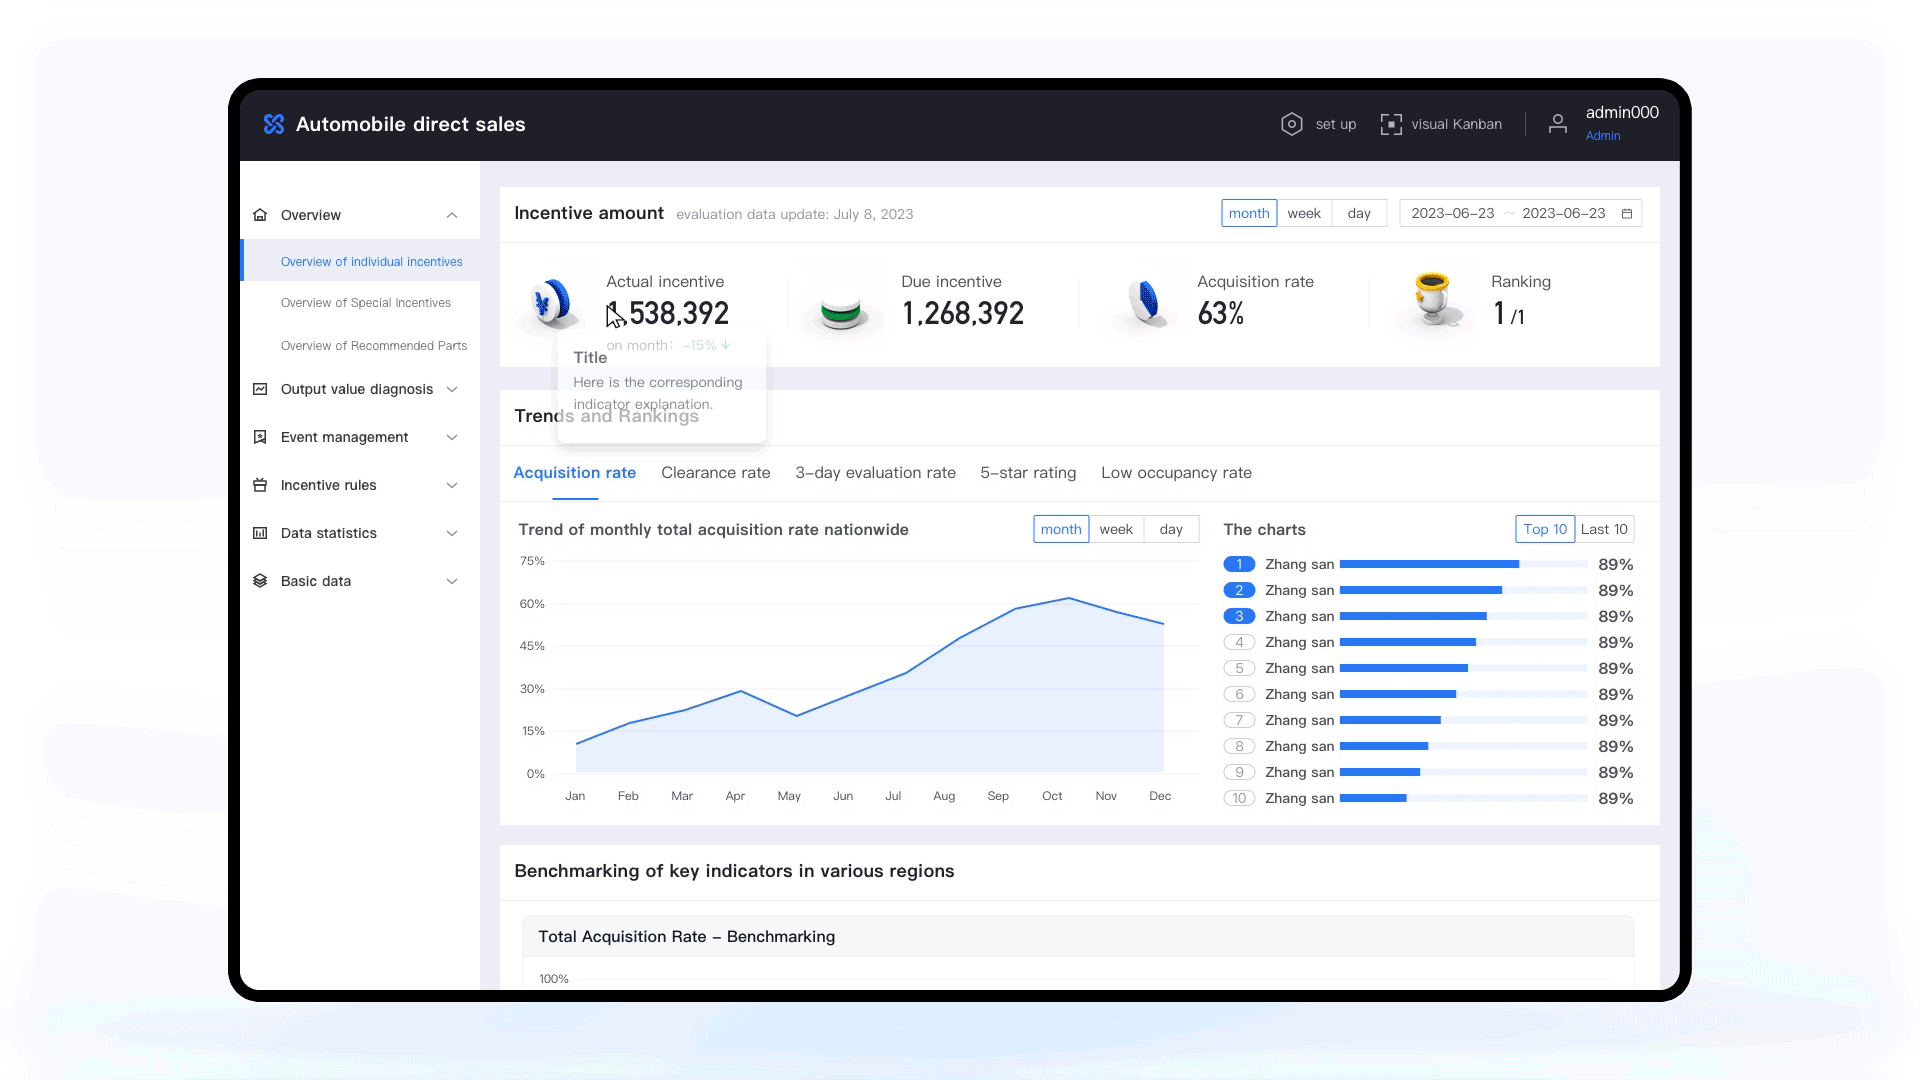Click the Acquisition rate blue icon
This screenshot has width=1920, height=1080.
1146,303
